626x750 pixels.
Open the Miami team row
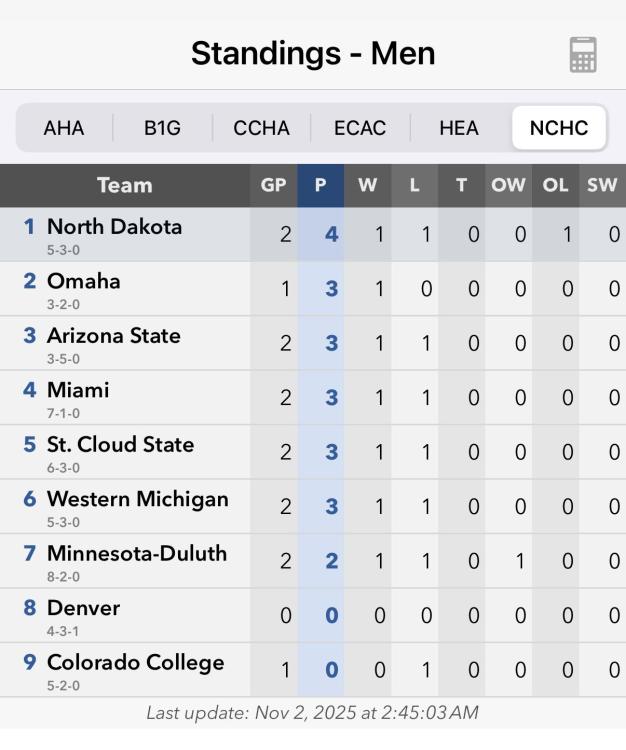[x=78, y=397]
